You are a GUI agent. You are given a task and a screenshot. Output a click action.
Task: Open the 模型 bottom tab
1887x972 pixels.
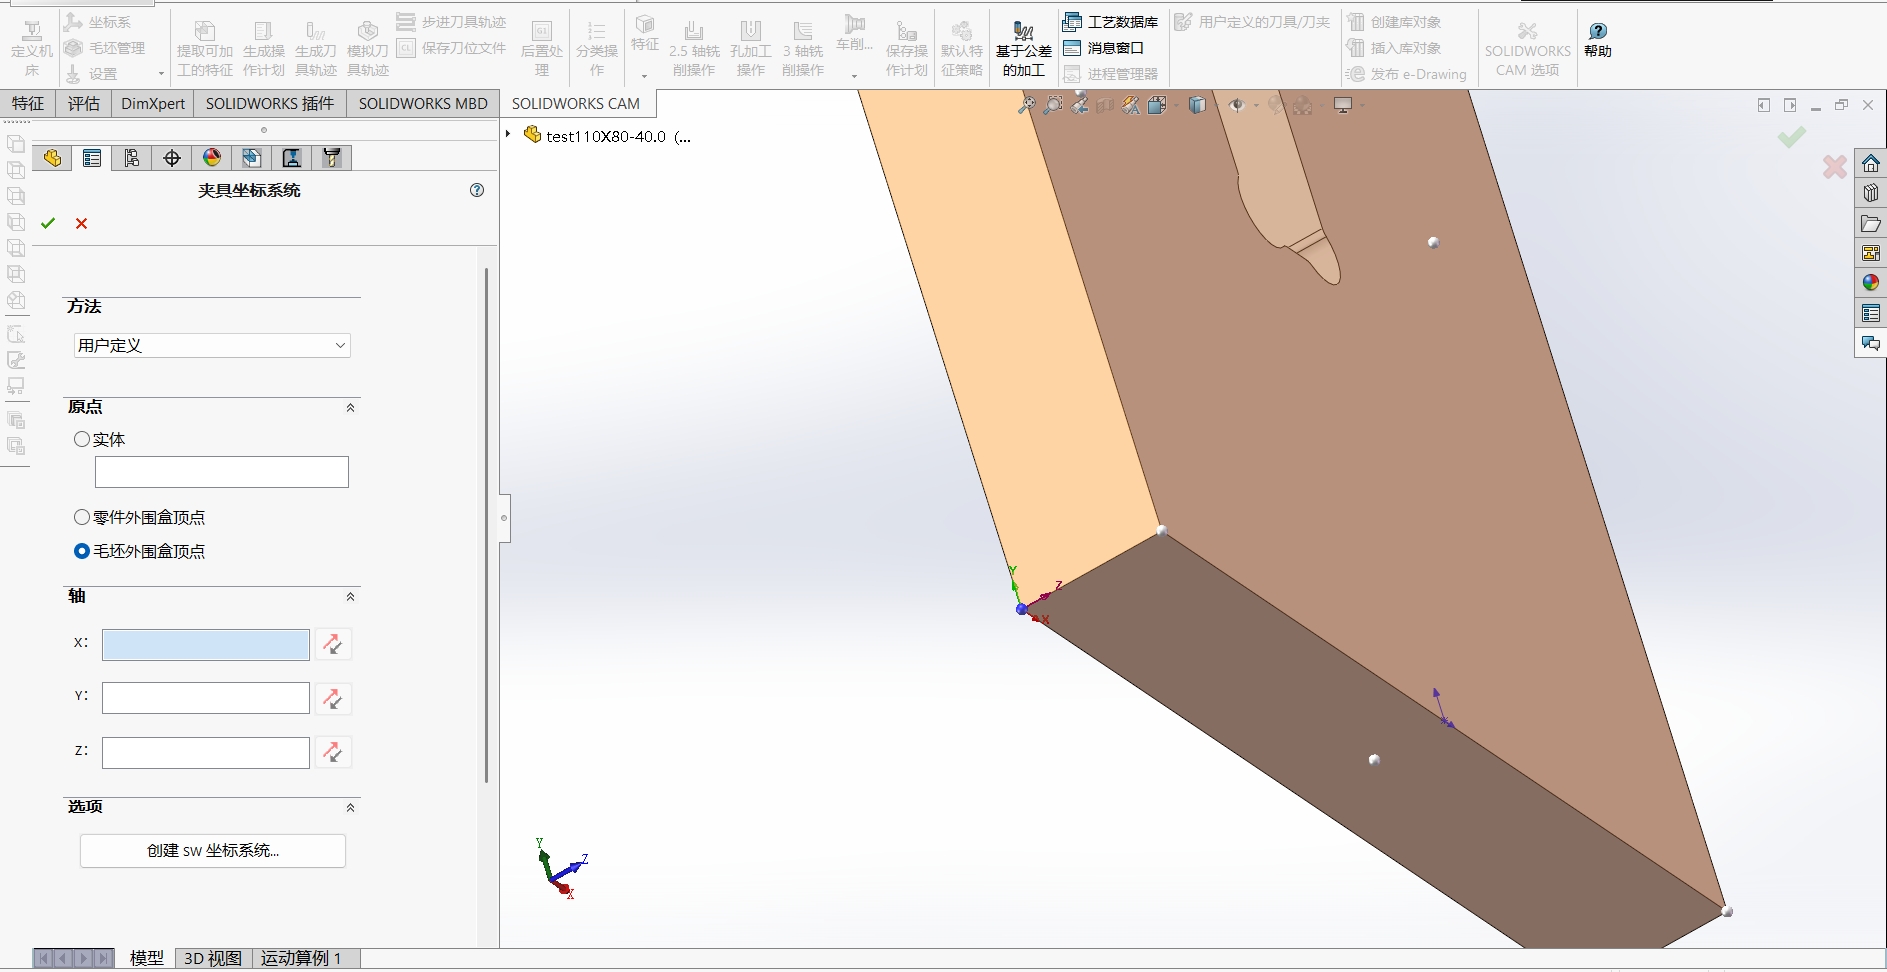[146, 958]
